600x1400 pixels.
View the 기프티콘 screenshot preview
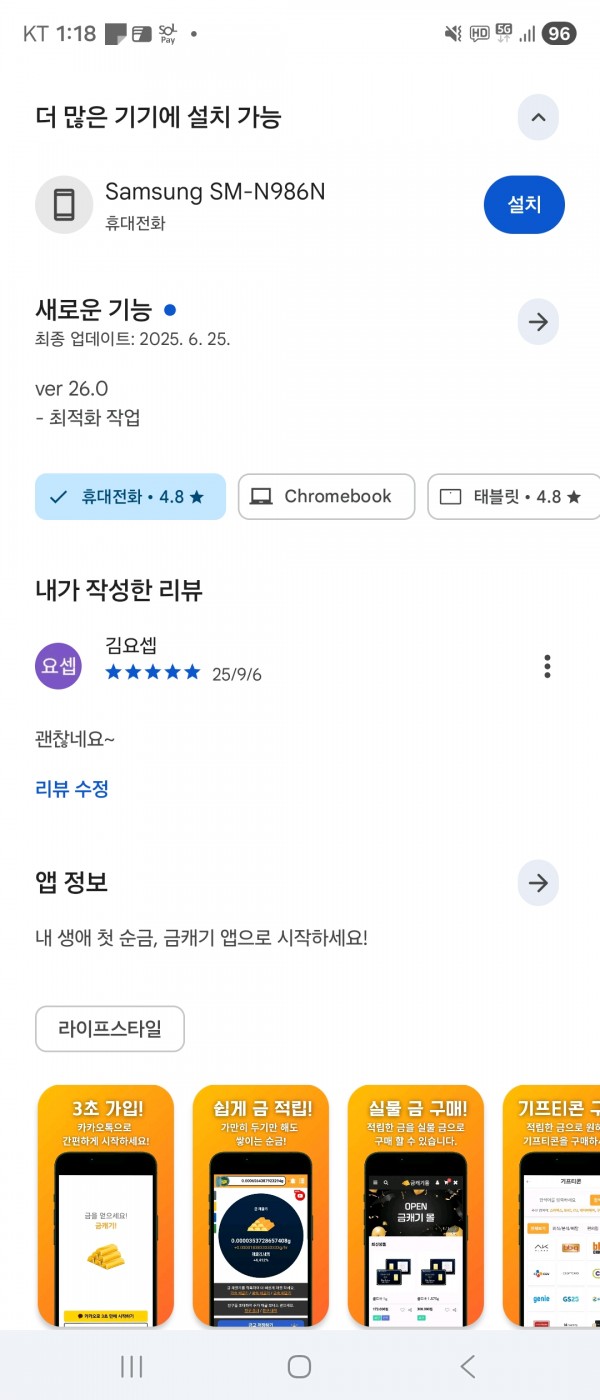(551, 1207)
